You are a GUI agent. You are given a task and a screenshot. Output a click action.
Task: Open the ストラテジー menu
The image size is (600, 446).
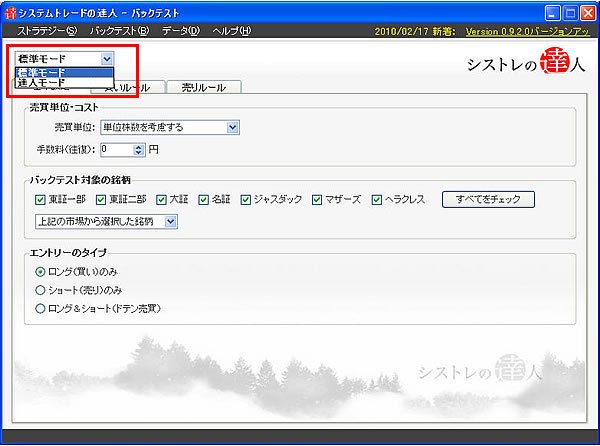46,31
